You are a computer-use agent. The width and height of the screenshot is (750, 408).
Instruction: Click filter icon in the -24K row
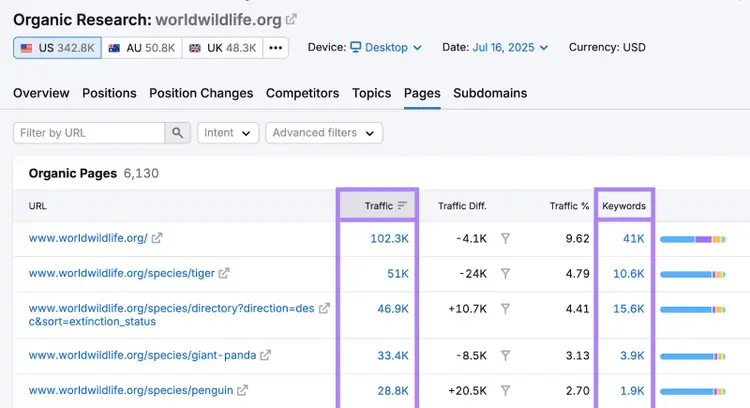click(x=506, y=274)
